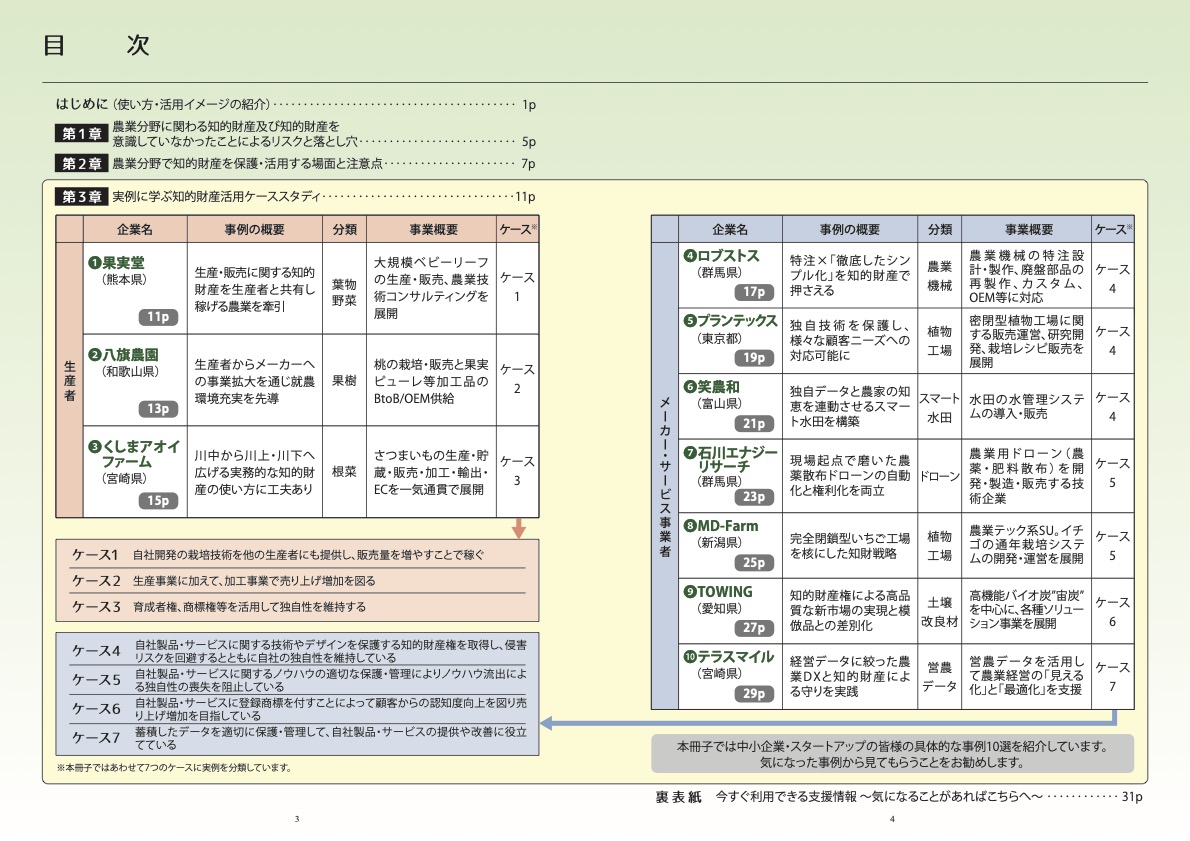1190x841 pixels.
Task: Select the 17p page badge for ロブストス
Action: 754,292
